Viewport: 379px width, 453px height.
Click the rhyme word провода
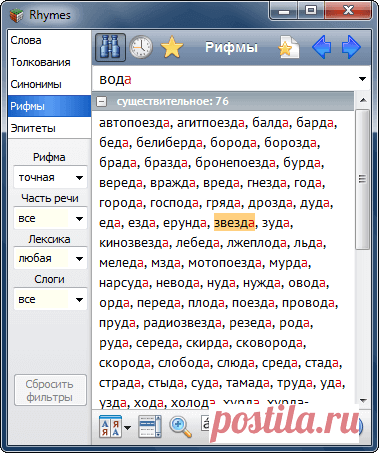(x=308, y=303)
